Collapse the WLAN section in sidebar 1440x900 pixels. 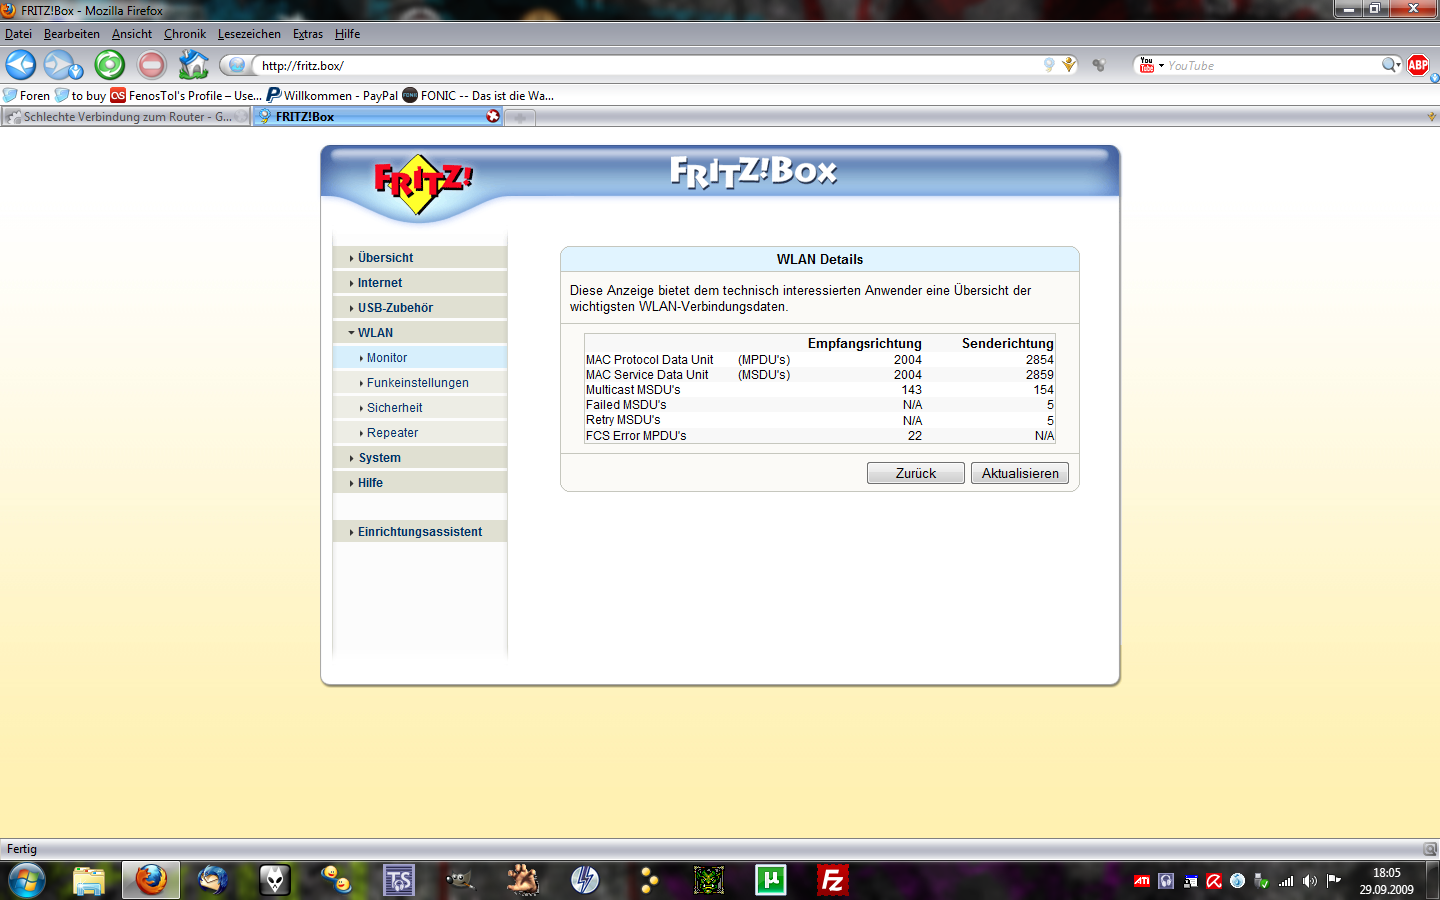coord(375,333)
